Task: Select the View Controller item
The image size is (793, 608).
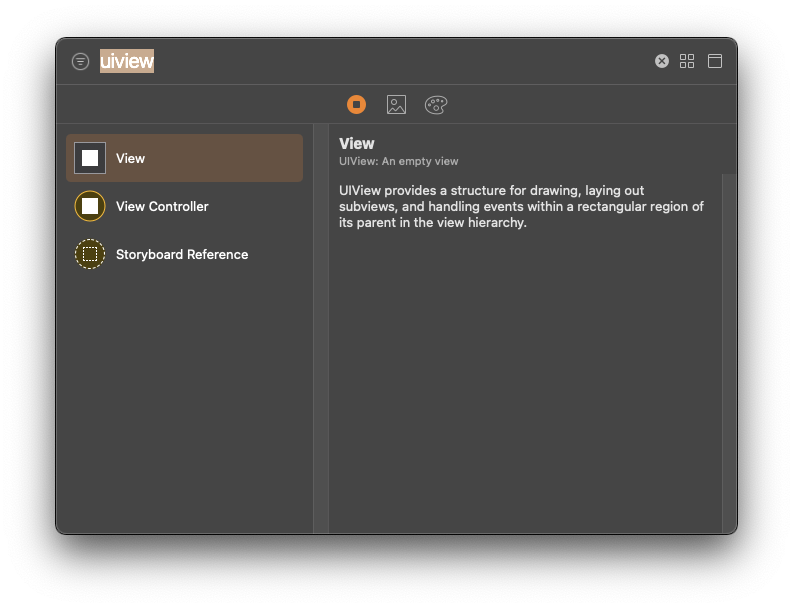Action: (185, 206)
